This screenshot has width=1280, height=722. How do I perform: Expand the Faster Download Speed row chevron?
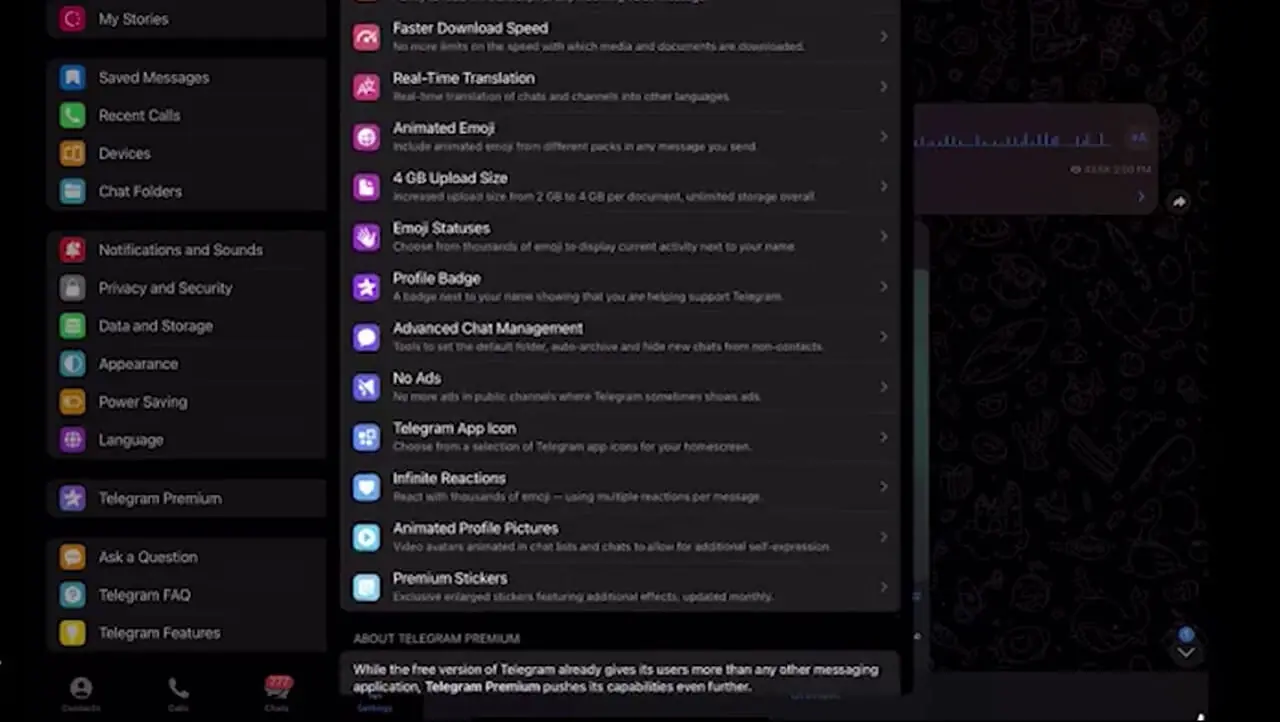coord(884,37)
